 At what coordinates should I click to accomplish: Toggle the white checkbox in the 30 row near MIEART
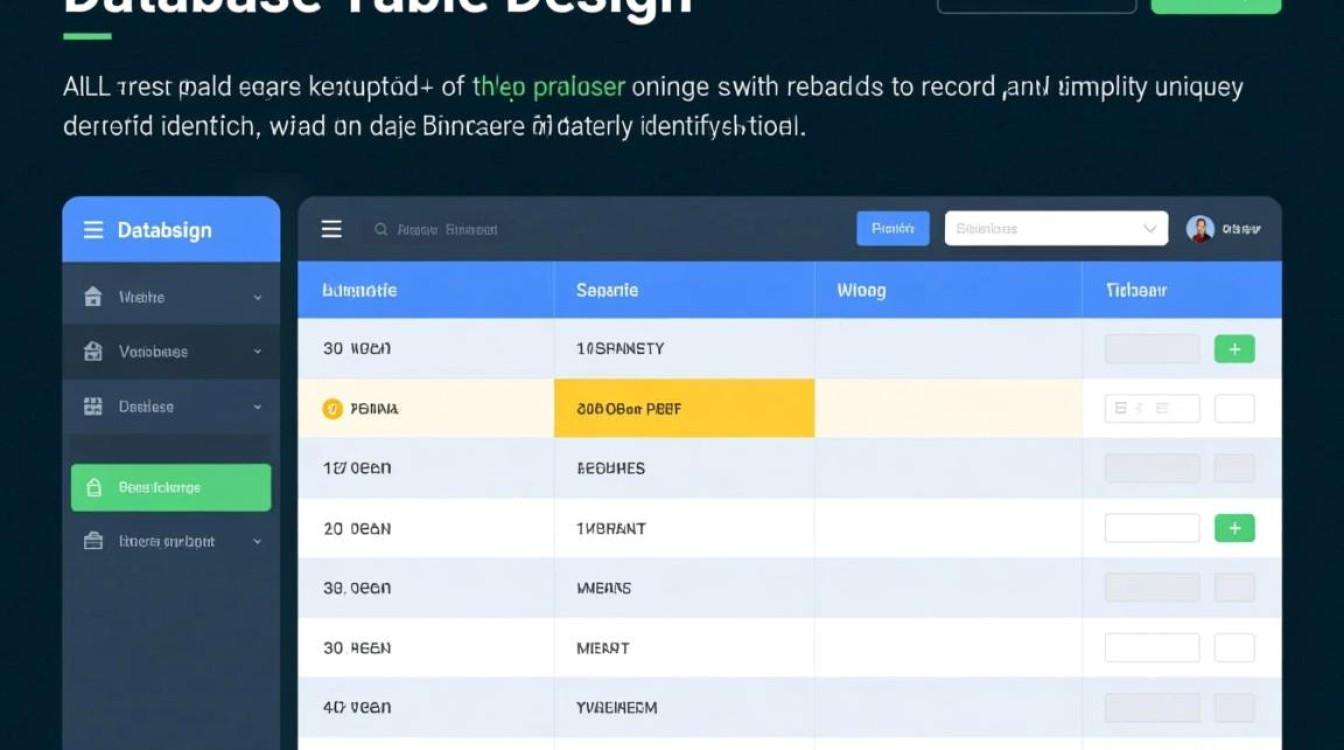click(1234, 647)
